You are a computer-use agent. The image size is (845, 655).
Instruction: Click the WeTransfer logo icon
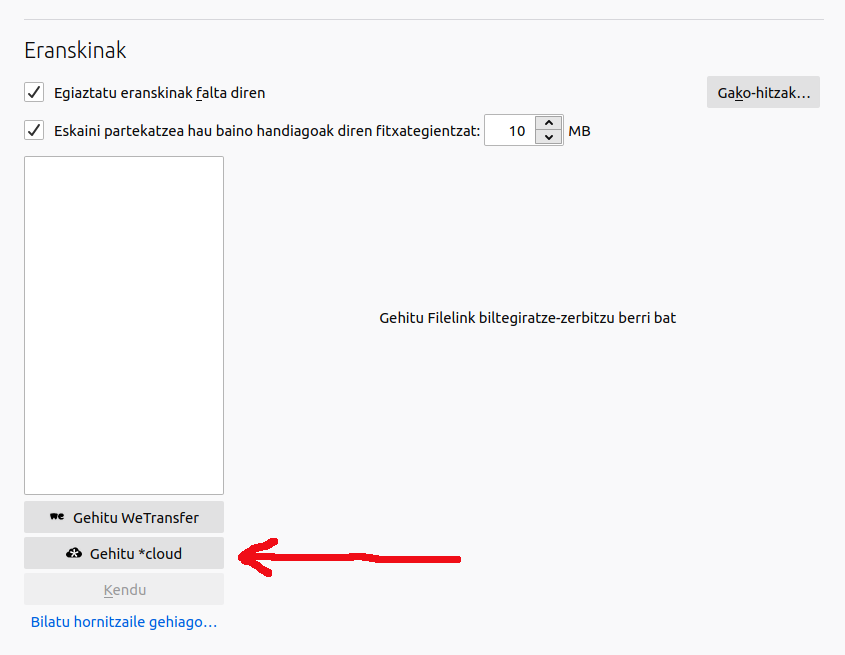(x=57, y=517)
